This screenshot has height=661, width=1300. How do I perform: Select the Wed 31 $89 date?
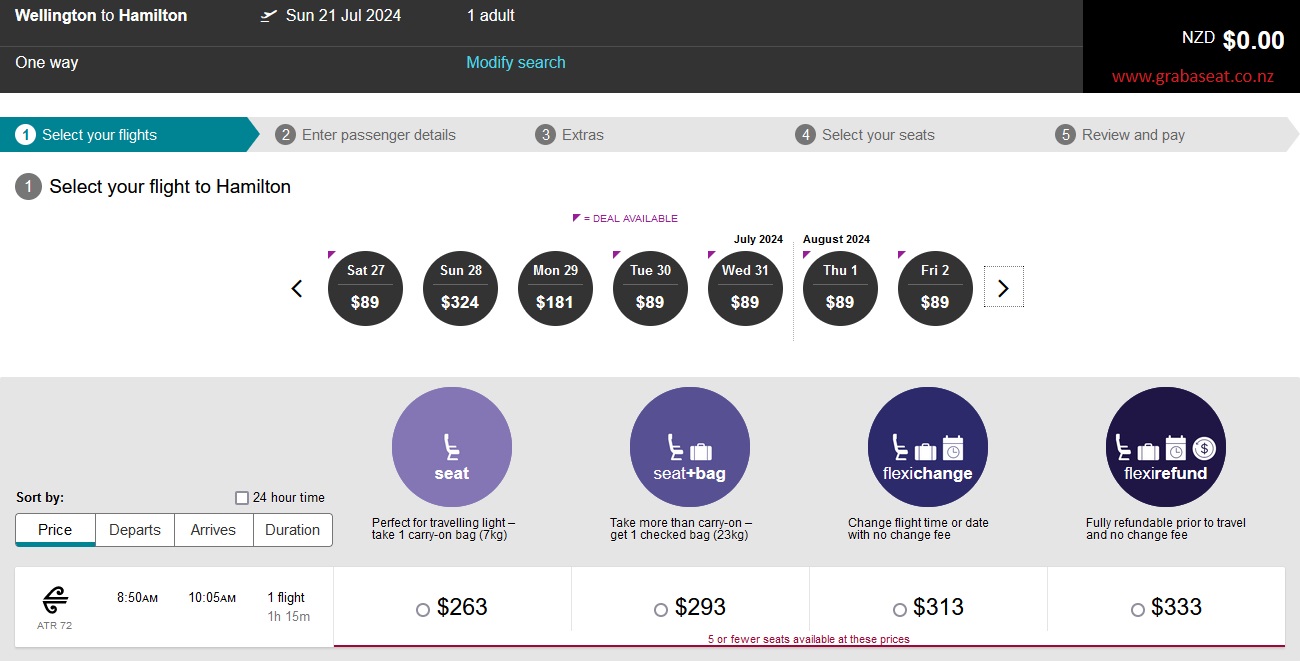tap(745, 288)
